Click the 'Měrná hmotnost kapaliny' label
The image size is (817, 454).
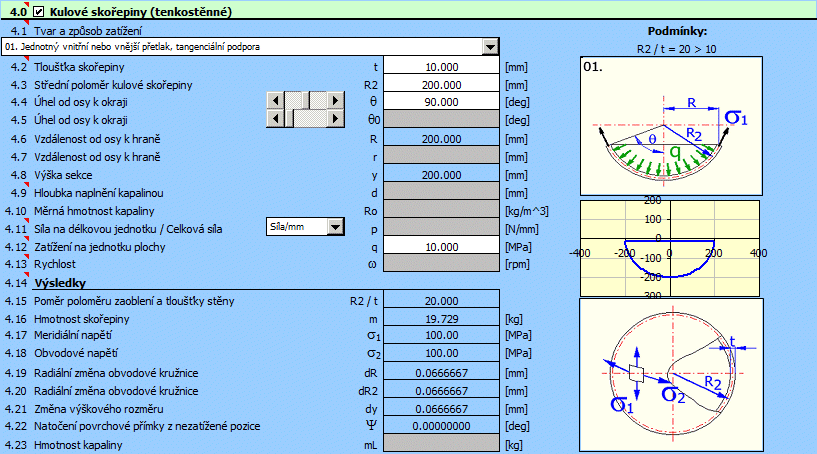pos(94,211)
